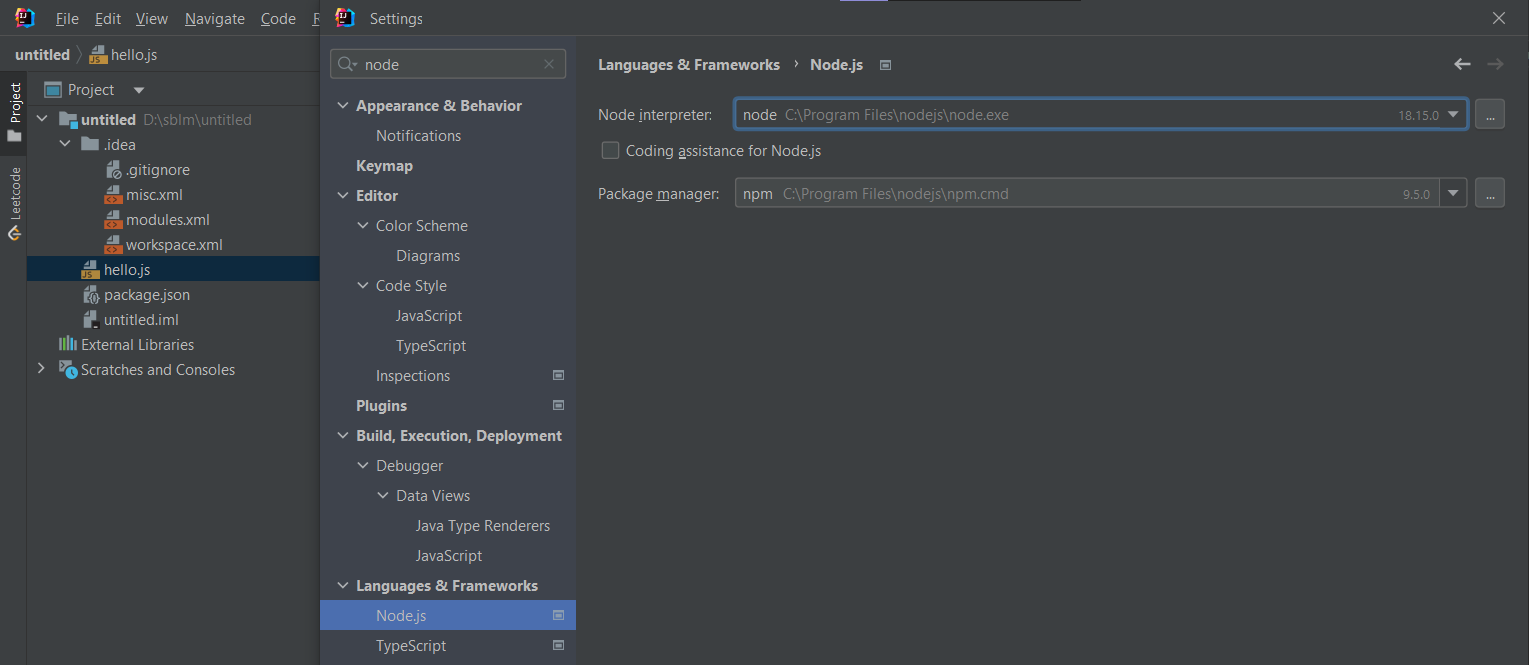Enable Coding assistance for Node.js

[x=610, y=151]
